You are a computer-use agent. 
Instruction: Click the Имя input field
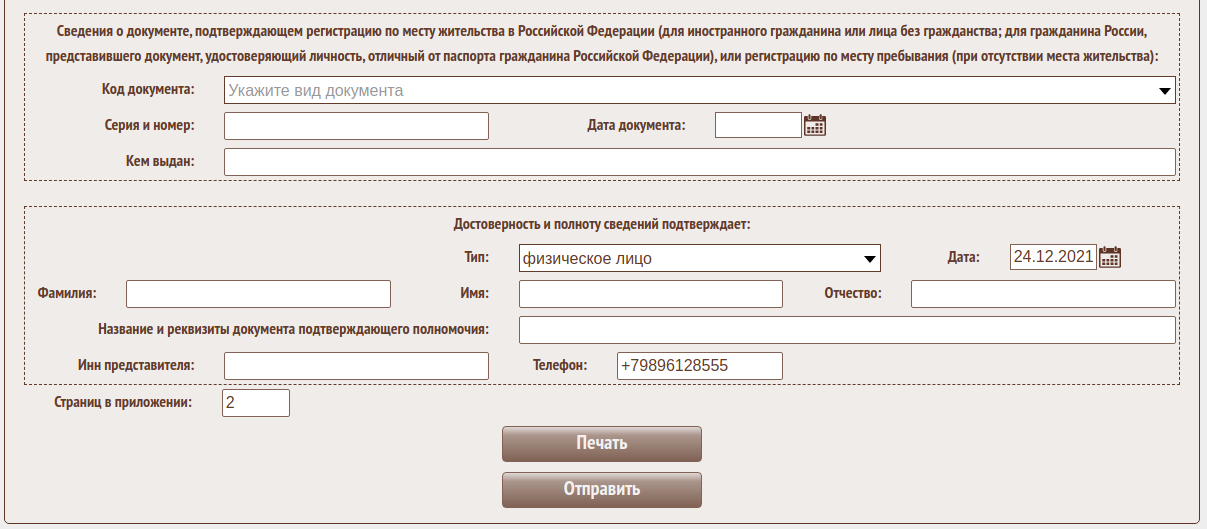[x=650, y=294]
